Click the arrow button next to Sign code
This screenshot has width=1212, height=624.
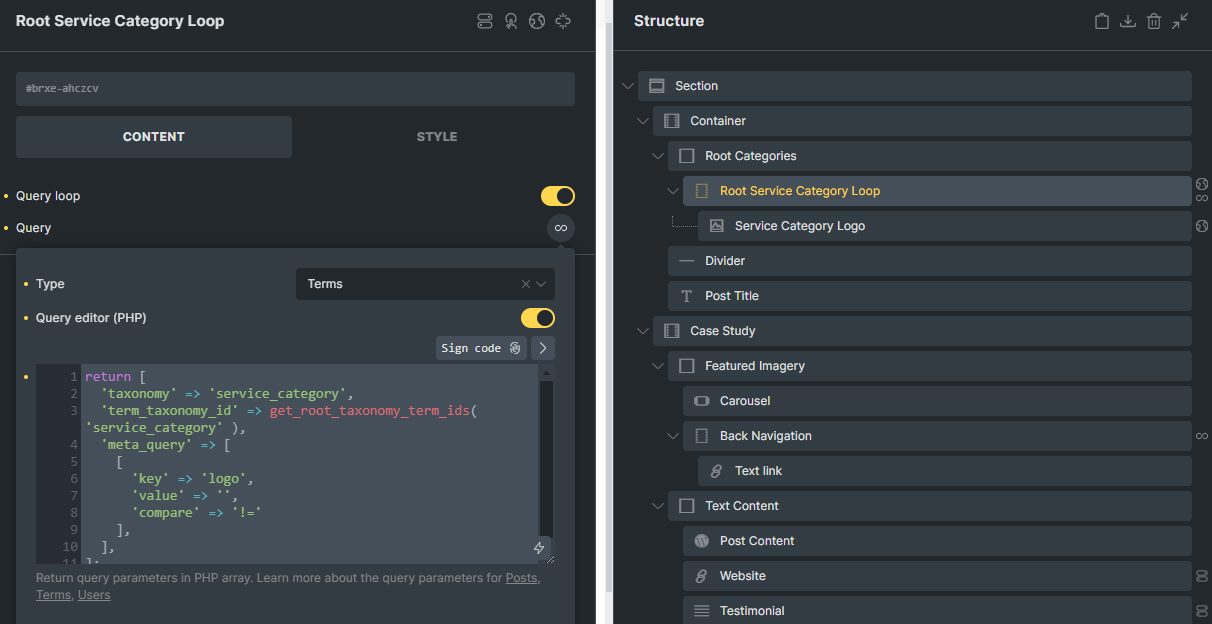[542, 348]
